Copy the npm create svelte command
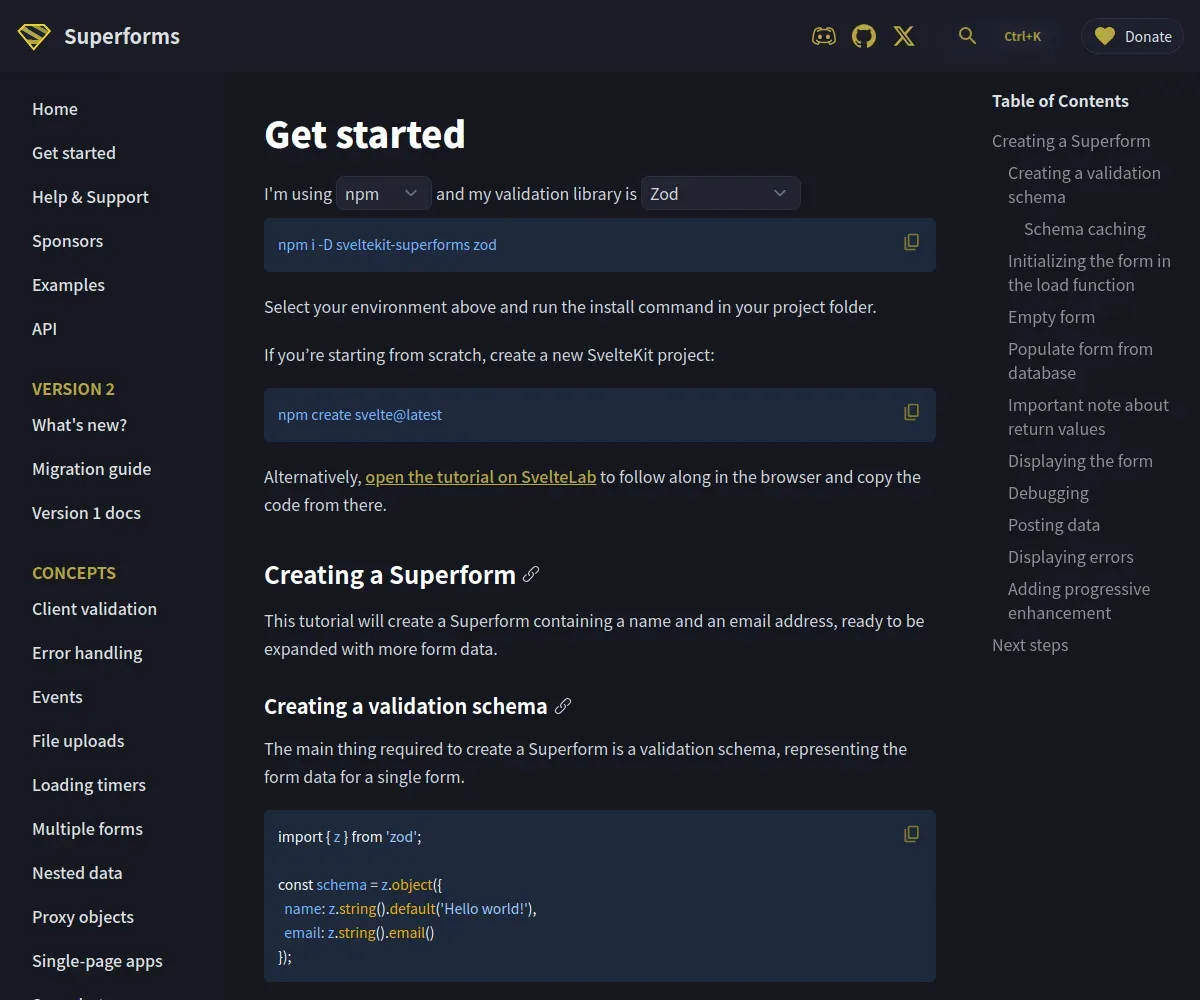The height and width of the screenshot is (1000, 1200). (x=912, y=412)
